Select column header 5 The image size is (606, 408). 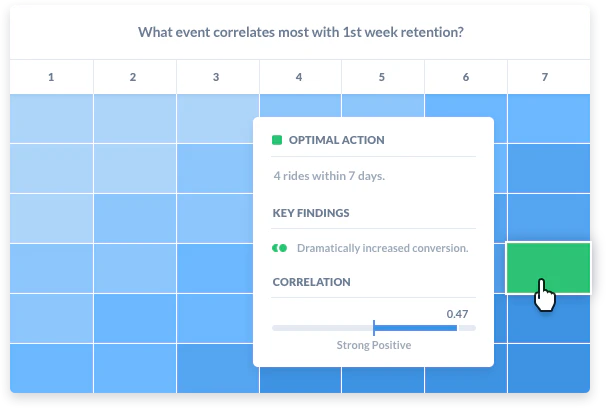click(383, 77)
